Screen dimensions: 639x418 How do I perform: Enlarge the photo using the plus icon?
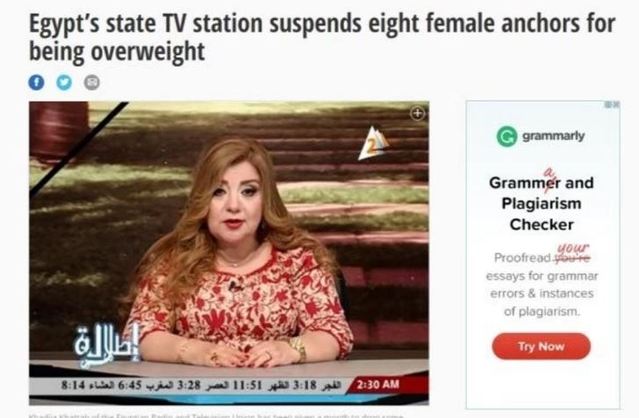coord(417,113)
